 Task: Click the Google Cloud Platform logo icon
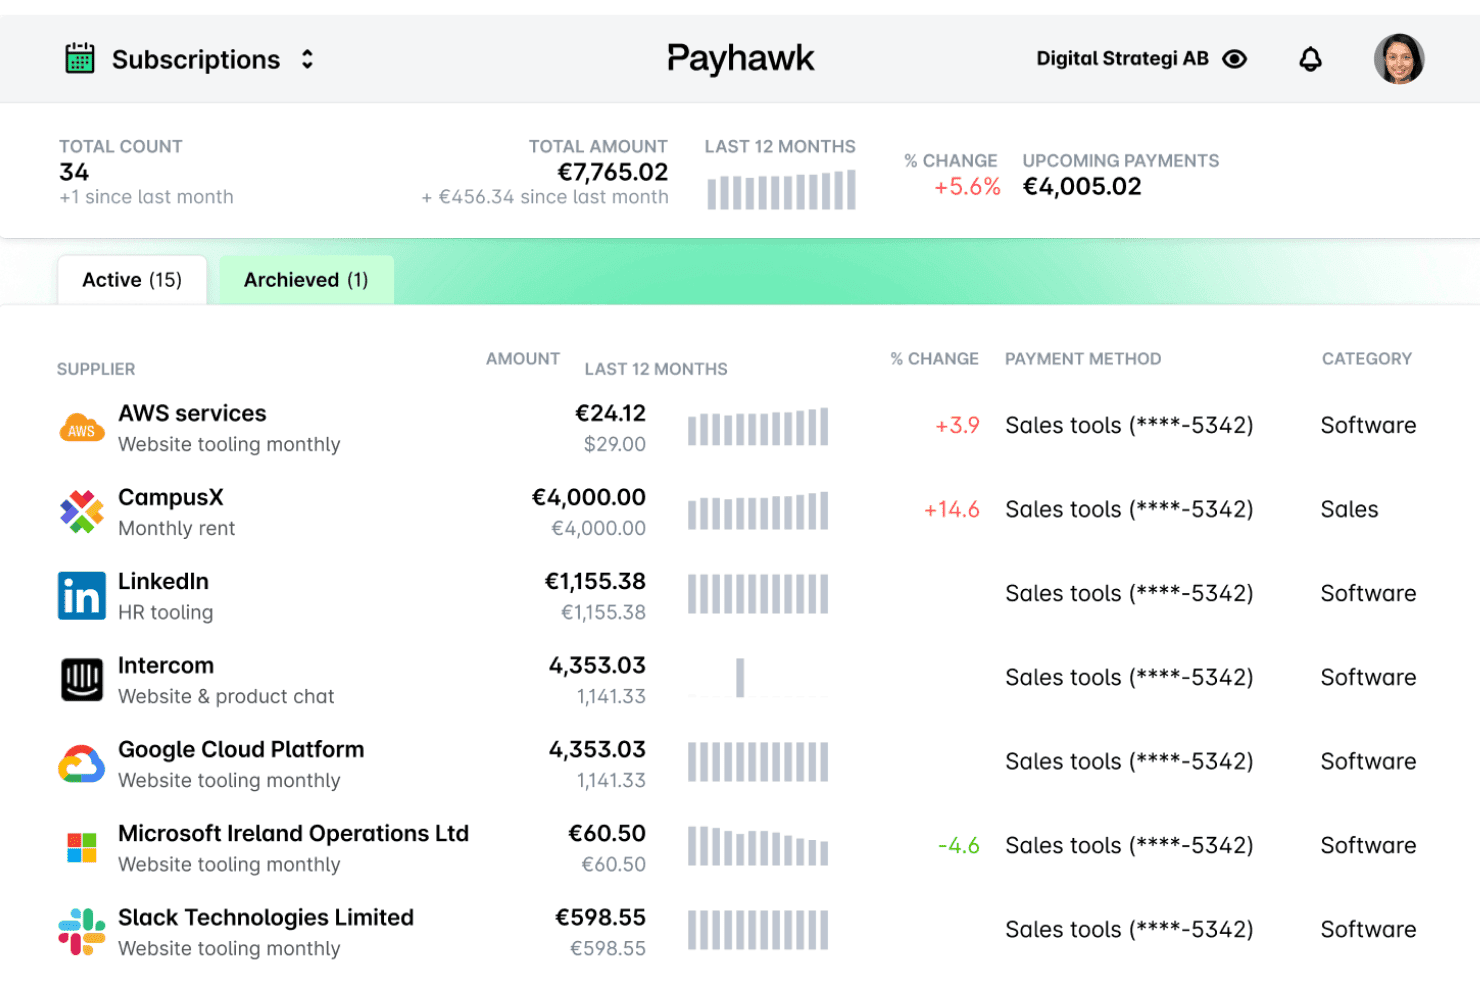coord(81,764)
